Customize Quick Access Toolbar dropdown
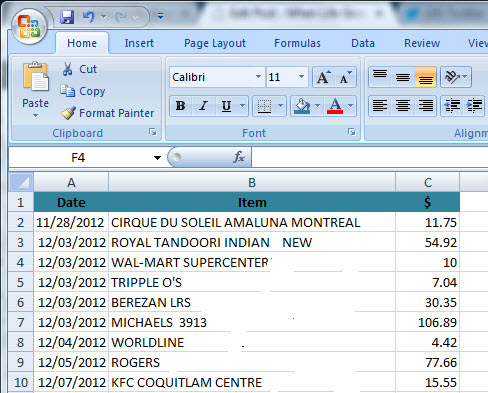 click(x=160, y=16)
